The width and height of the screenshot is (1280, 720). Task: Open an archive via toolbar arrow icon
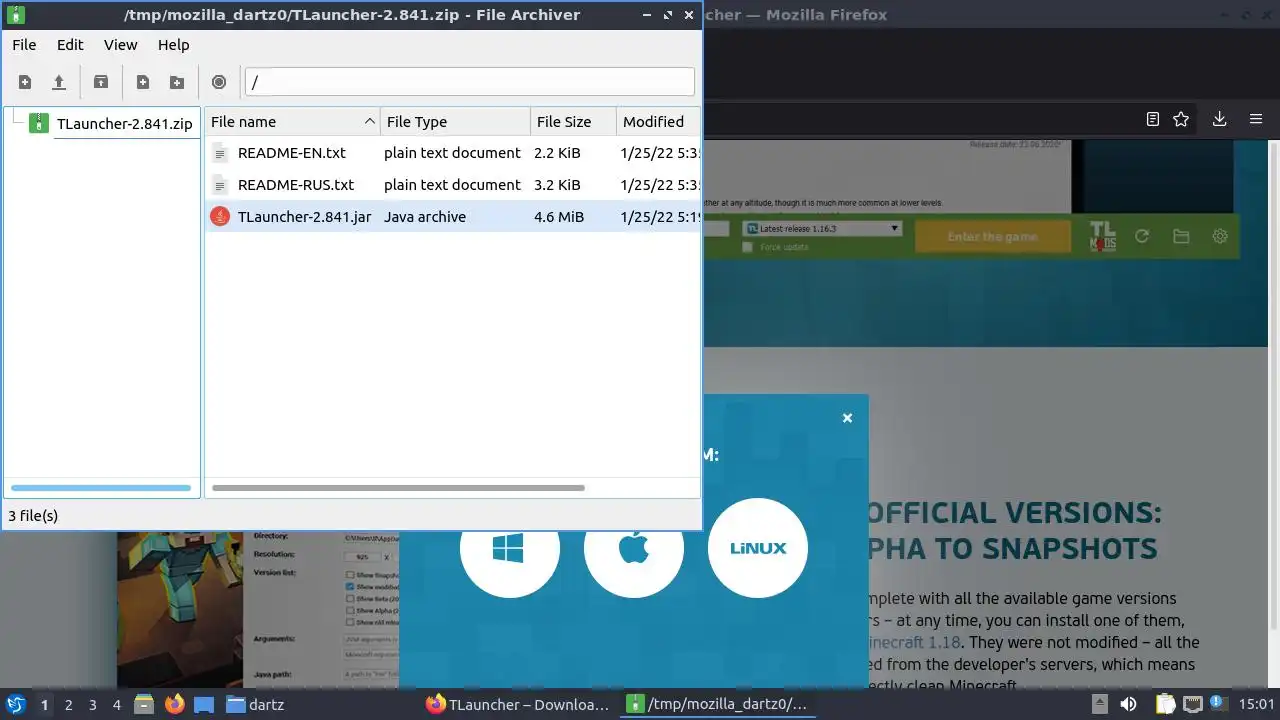pos(59,82)
